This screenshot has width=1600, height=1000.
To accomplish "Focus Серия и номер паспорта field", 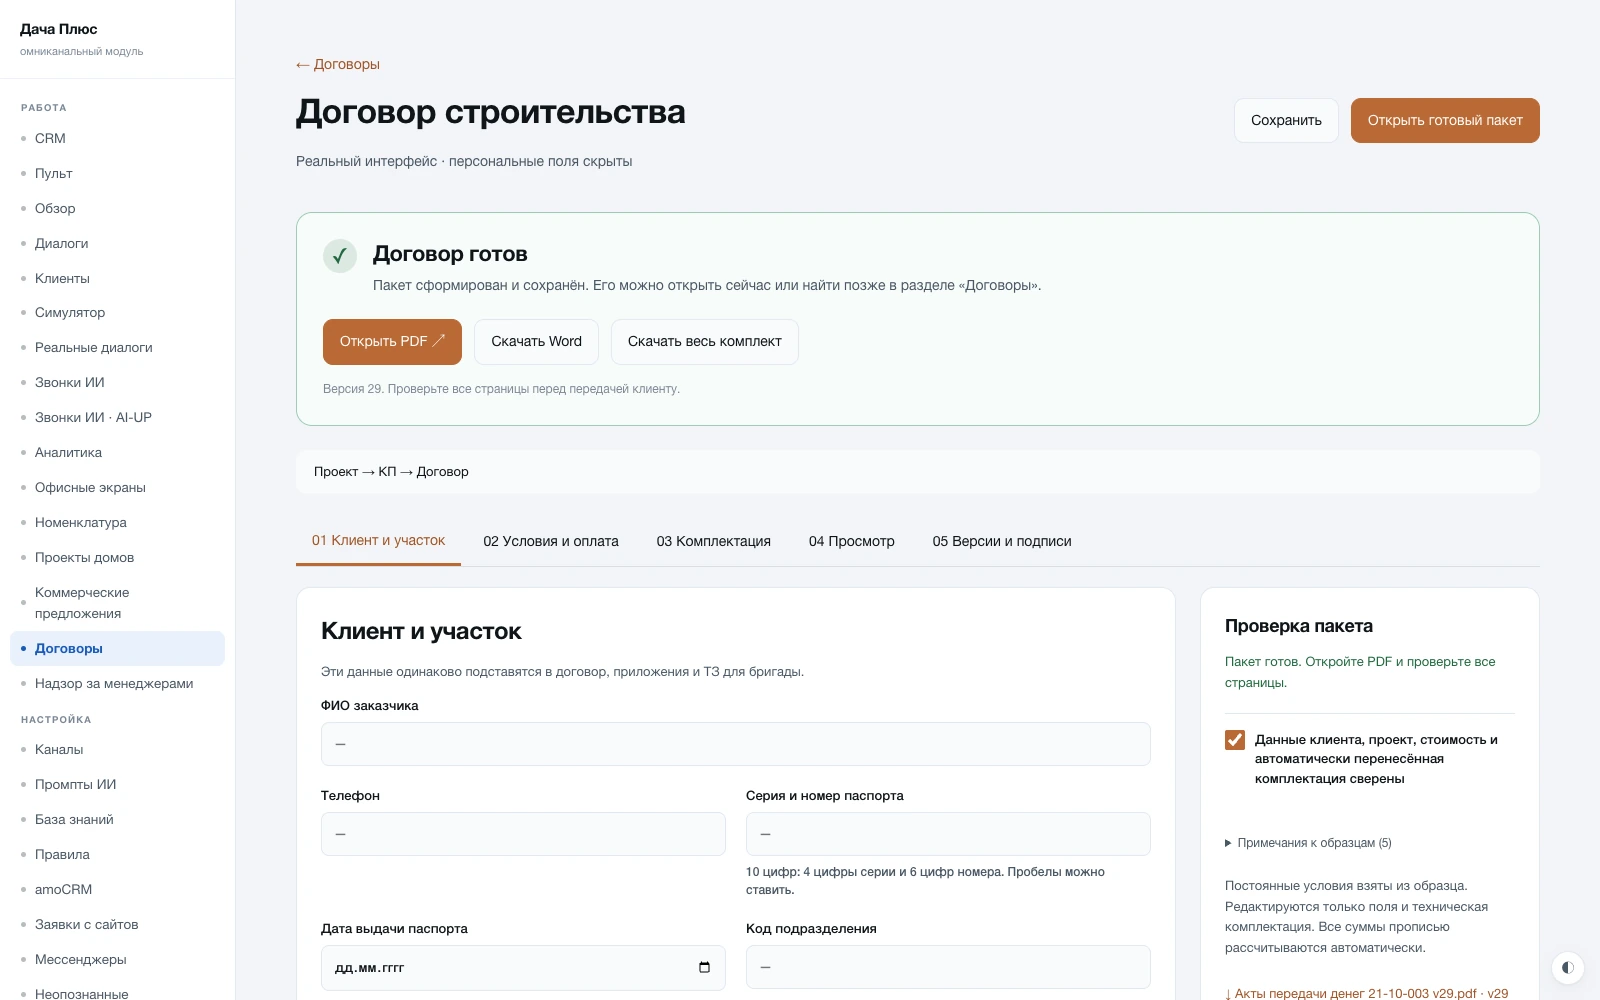I will 948,834.
